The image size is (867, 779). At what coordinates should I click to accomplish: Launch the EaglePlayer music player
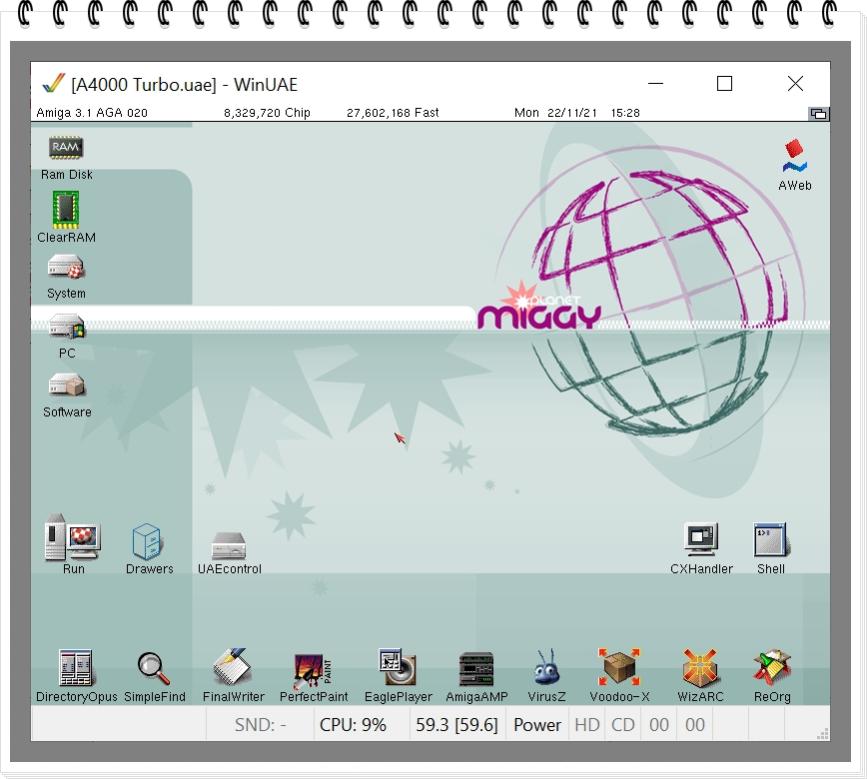[395, 666]
